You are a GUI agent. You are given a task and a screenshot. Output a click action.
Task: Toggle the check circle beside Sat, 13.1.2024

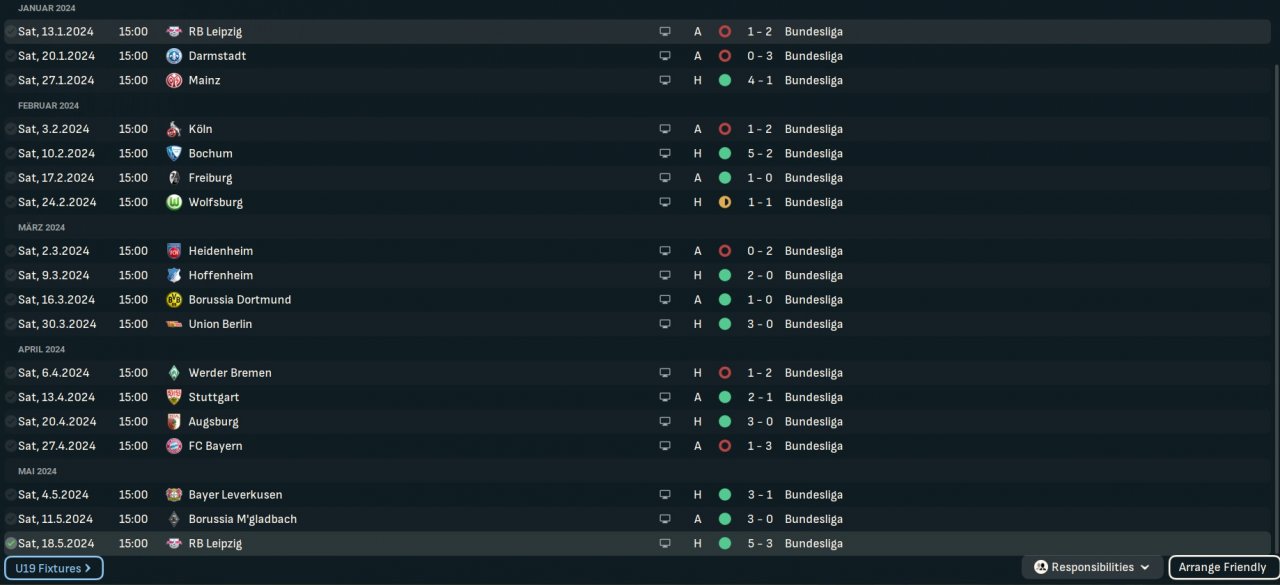[x=10, y=32]
